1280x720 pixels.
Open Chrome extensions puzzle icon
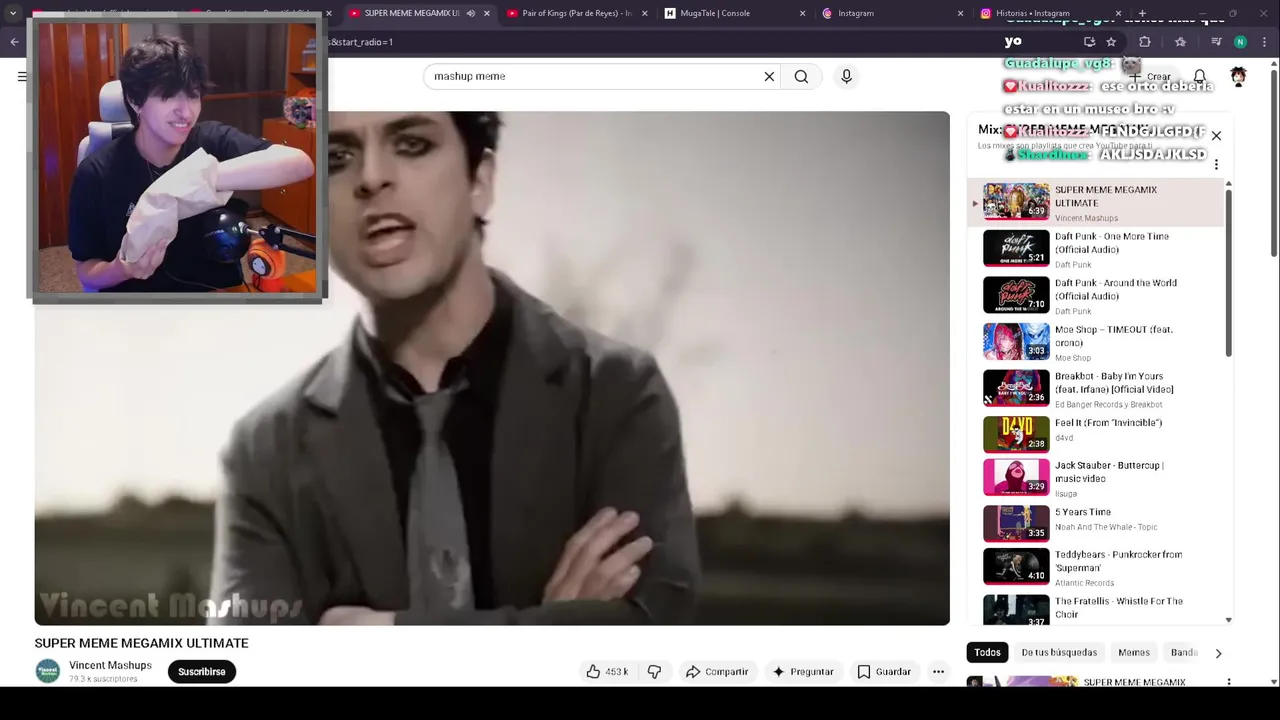pos(1145,42)
